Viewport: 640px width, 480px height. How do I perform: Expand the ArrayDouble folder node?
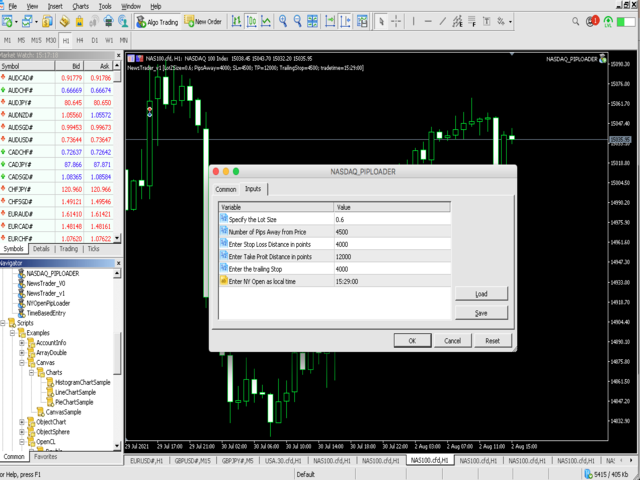pyautogui.click(x=22, y=353)
